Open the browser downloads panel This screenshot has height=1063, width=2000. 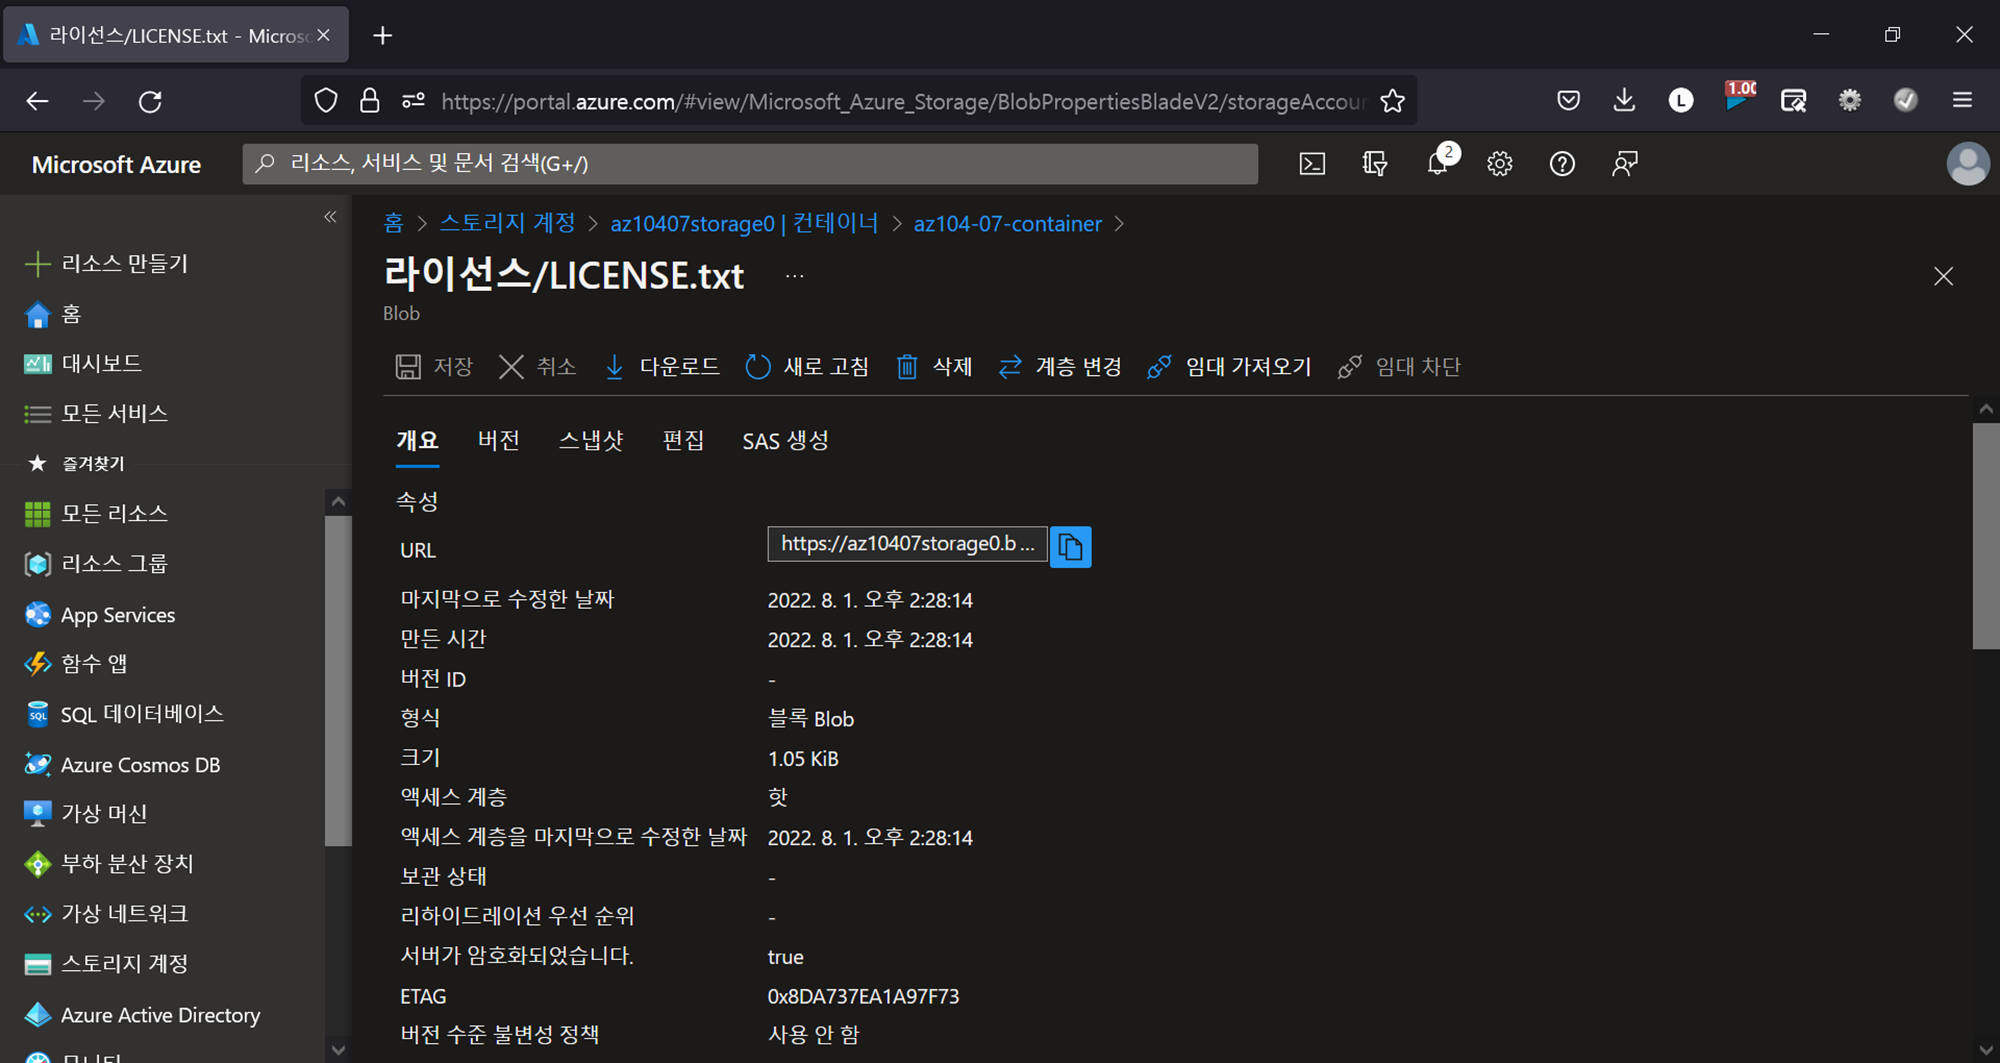[1624, 101]
